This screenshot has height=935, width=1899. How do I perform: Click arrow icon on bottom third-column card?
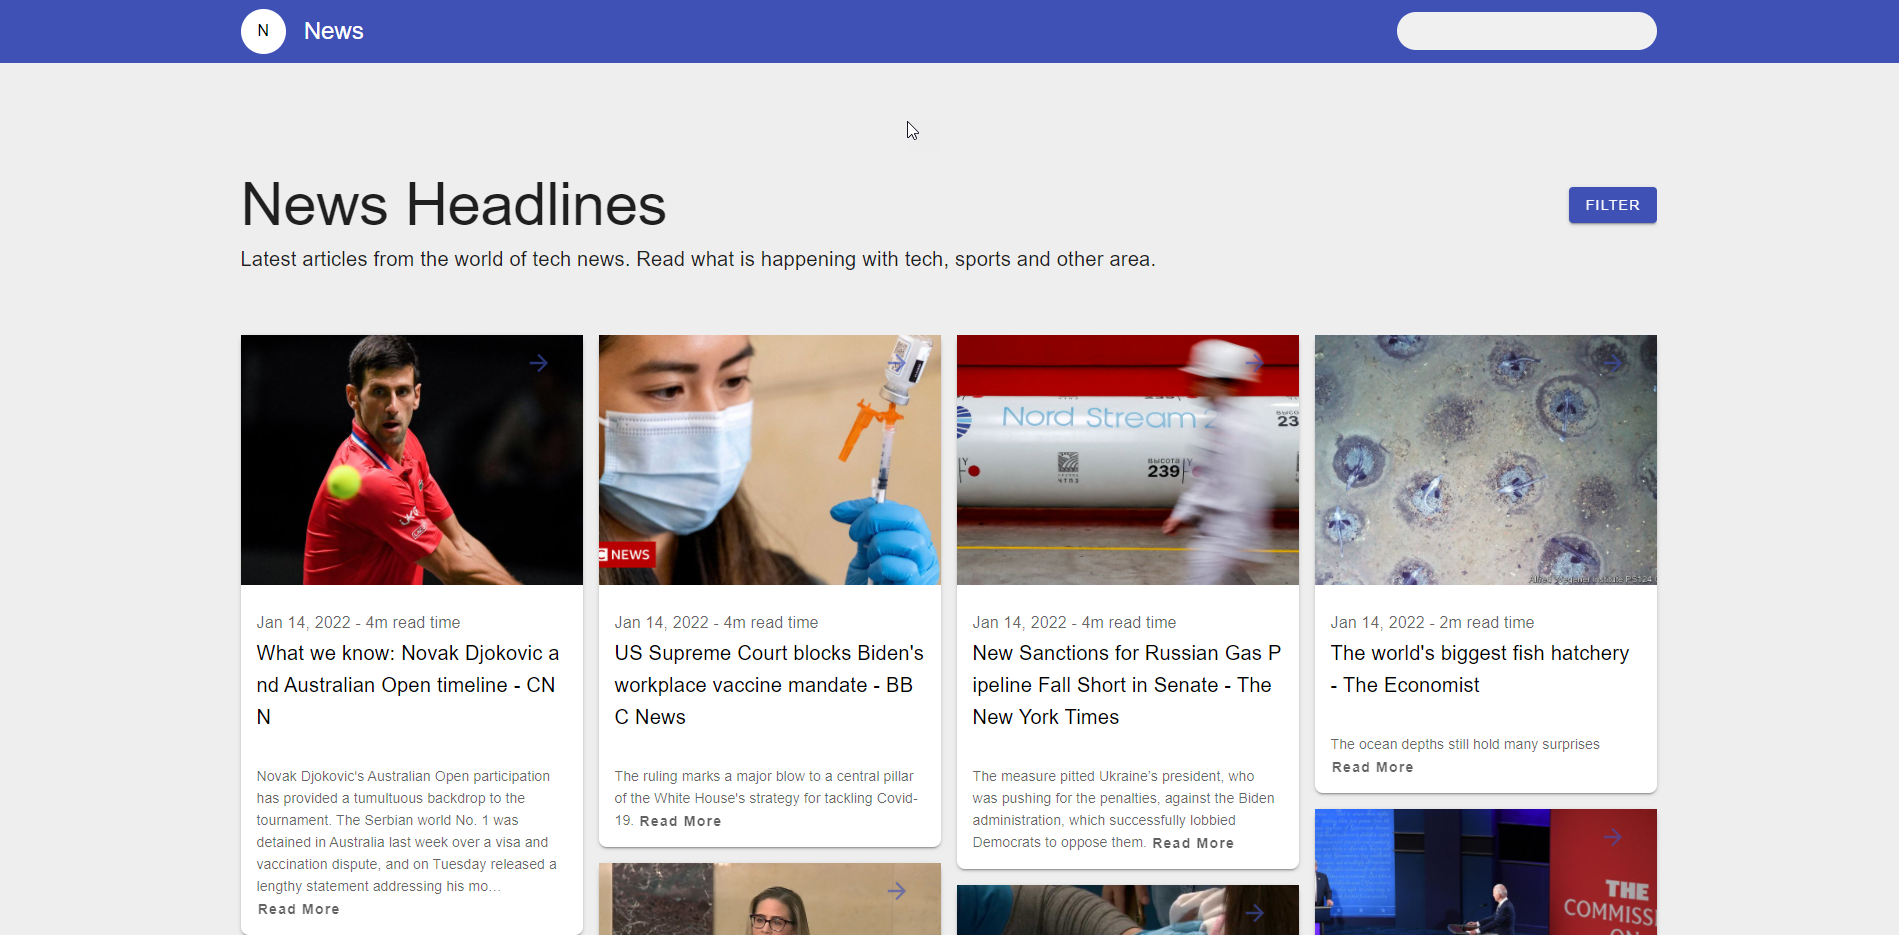[x=1255, y=913]
